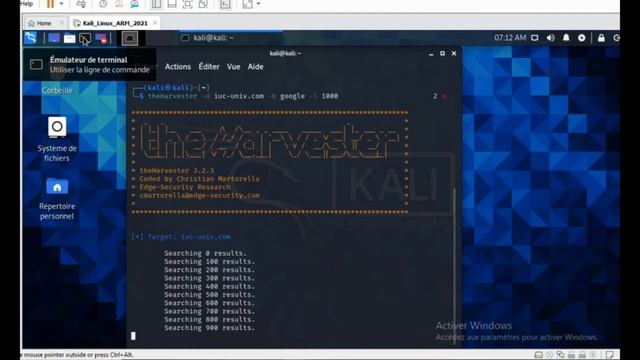Click the show library sidebar view icon
Viewport: 640px width, 360px height.
point(156,4)
